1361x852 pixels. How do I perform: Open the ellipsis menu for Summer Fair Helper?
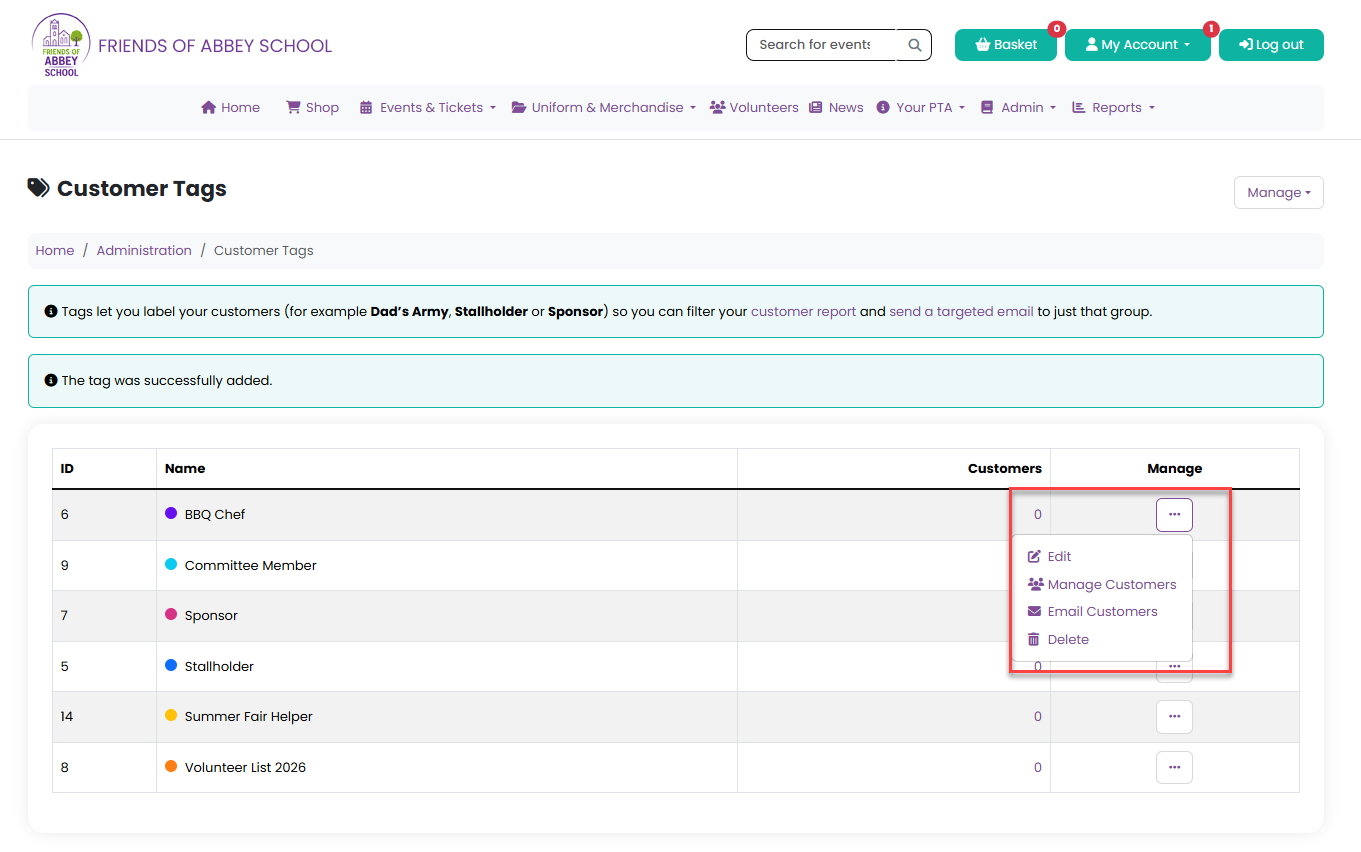pyautogui.click(x=1174, y=717)
